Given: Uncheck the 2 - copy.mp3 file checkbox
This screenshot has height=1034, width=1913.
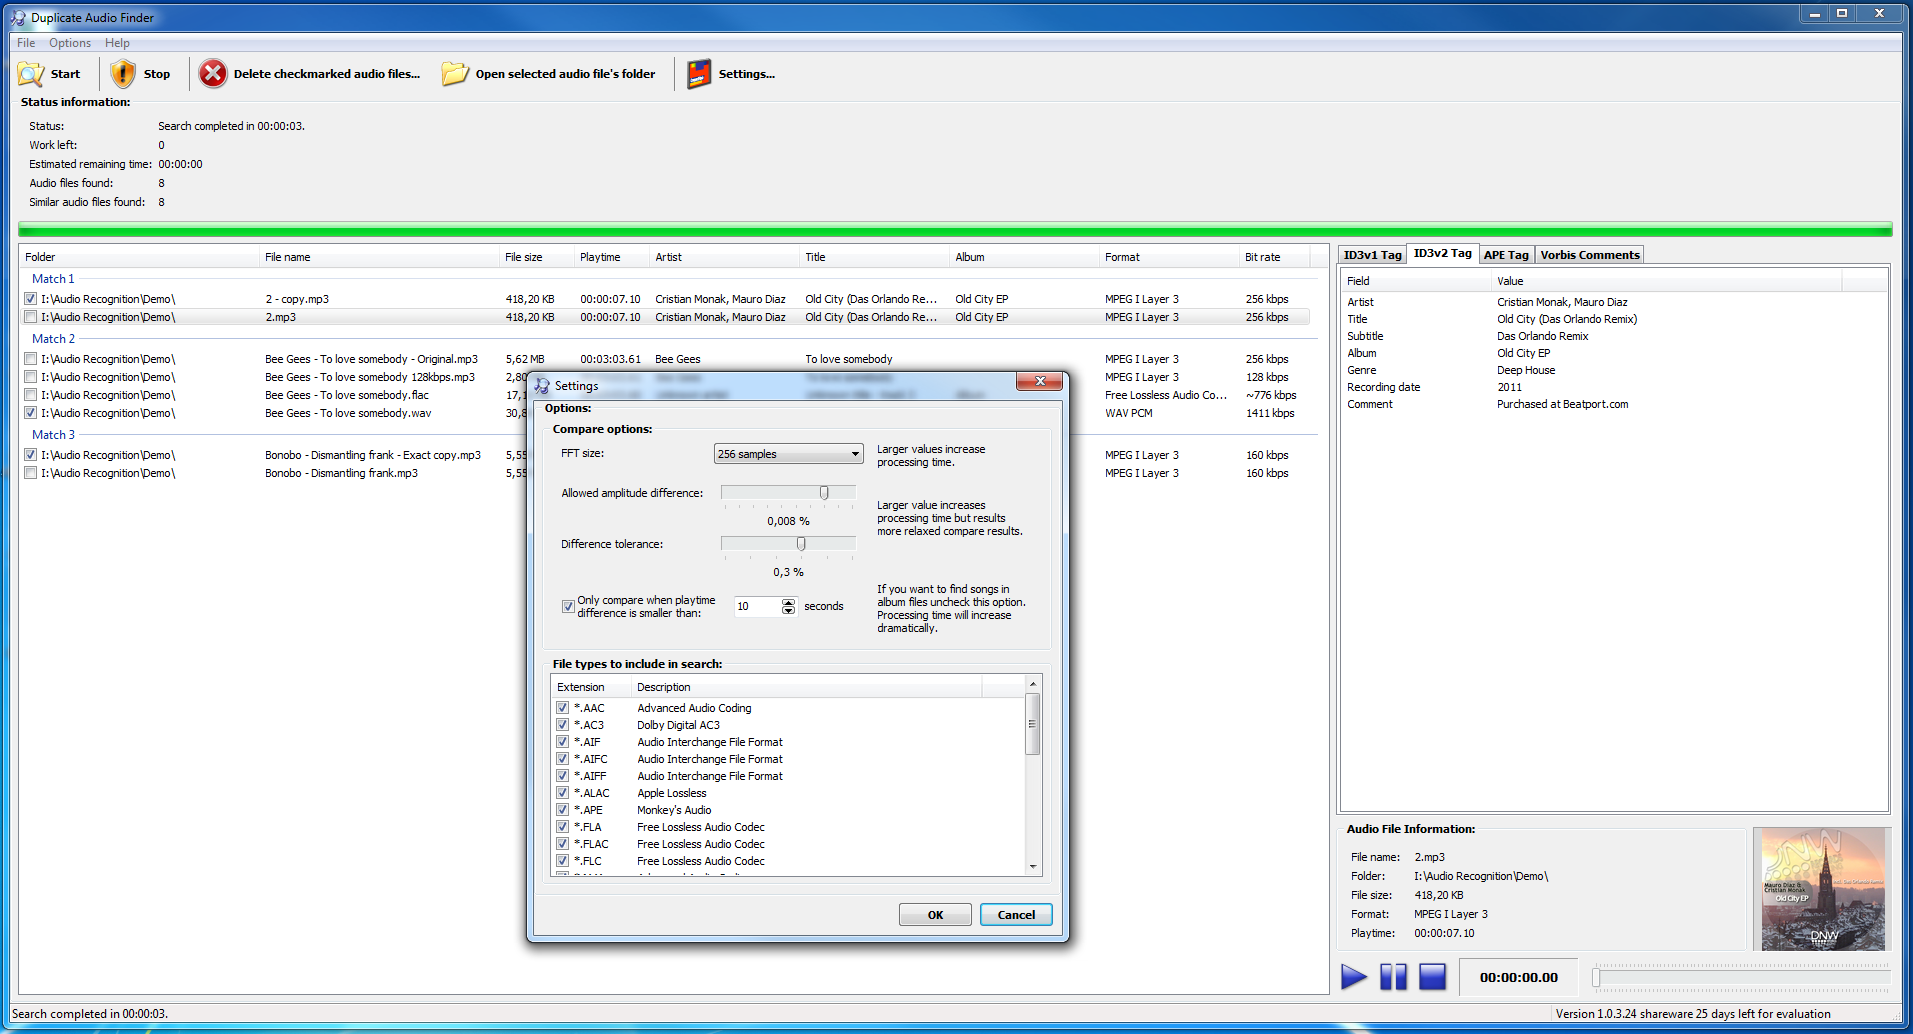Looking at the screenshot, I should tap(31, 299).
